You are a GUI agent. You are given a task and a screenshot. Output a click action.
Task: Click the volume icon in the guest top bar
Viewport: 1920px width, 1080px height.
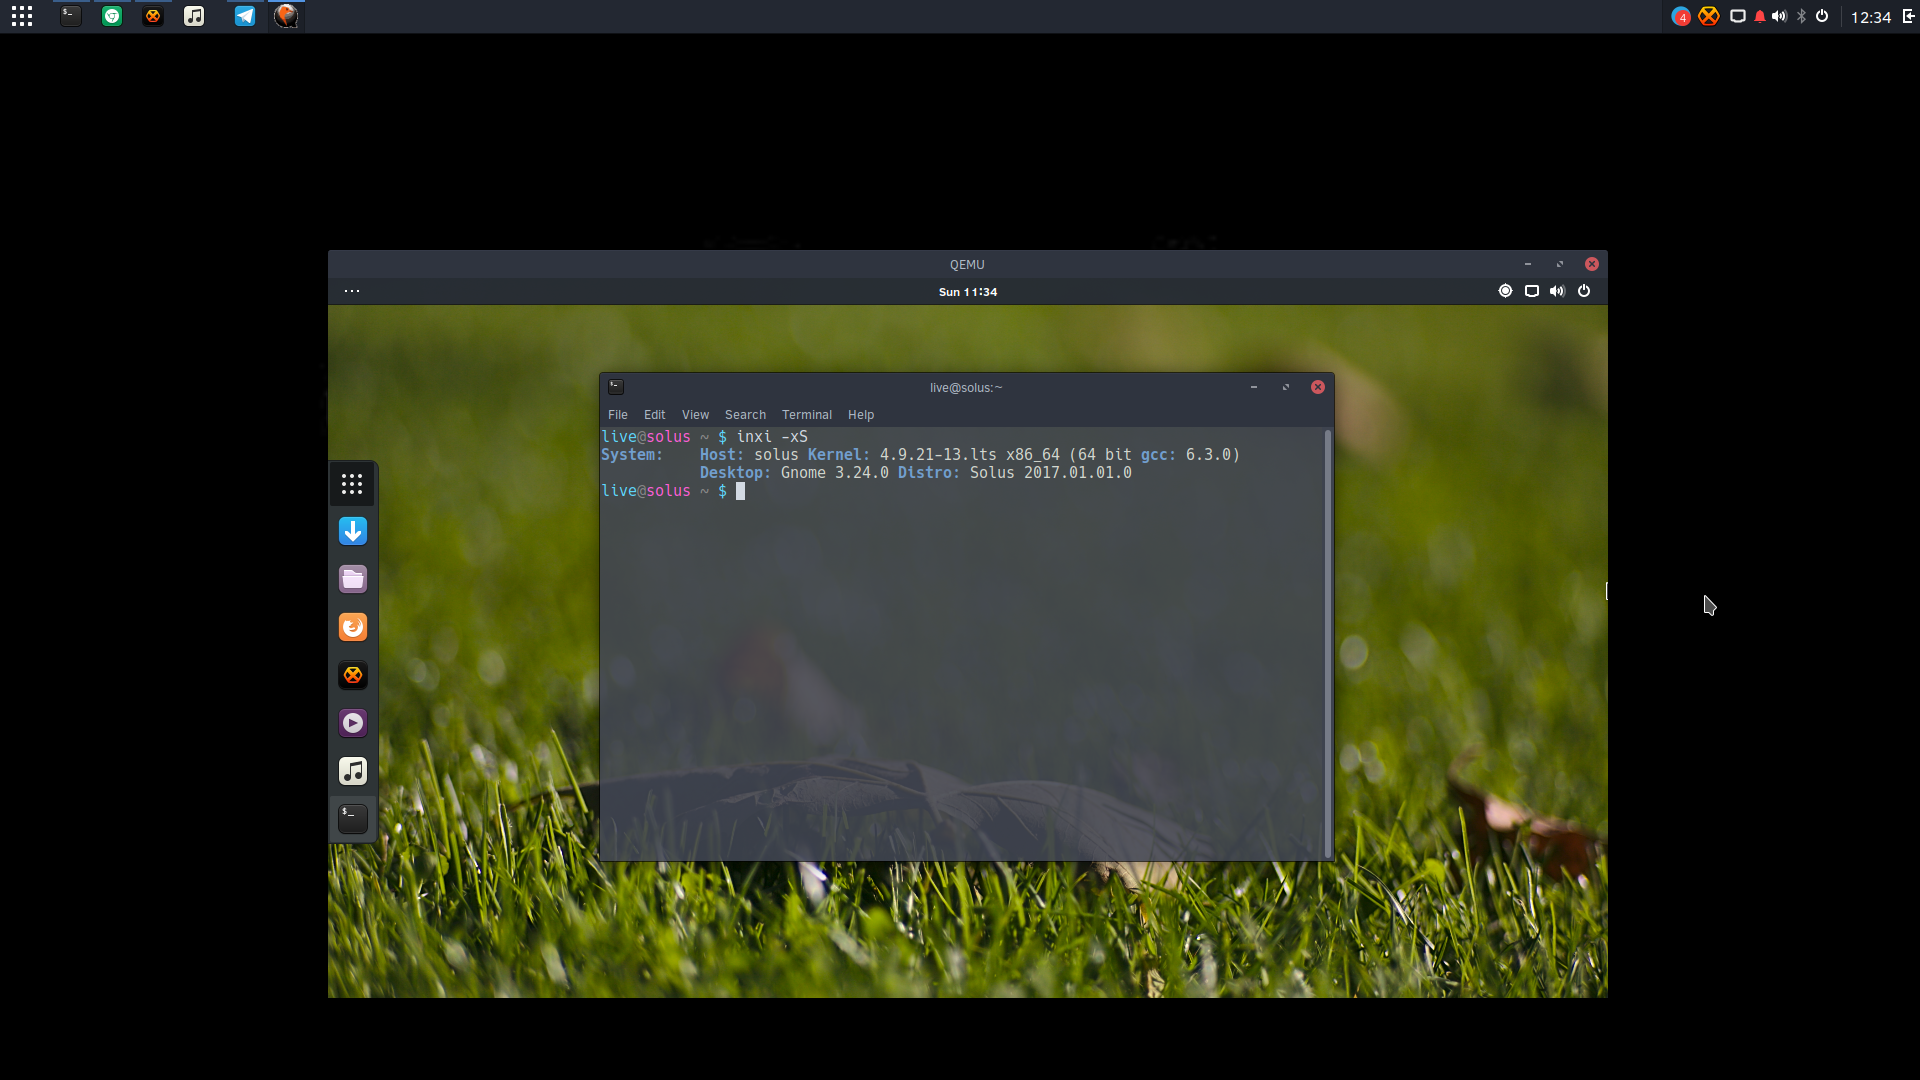[1557, 291]
